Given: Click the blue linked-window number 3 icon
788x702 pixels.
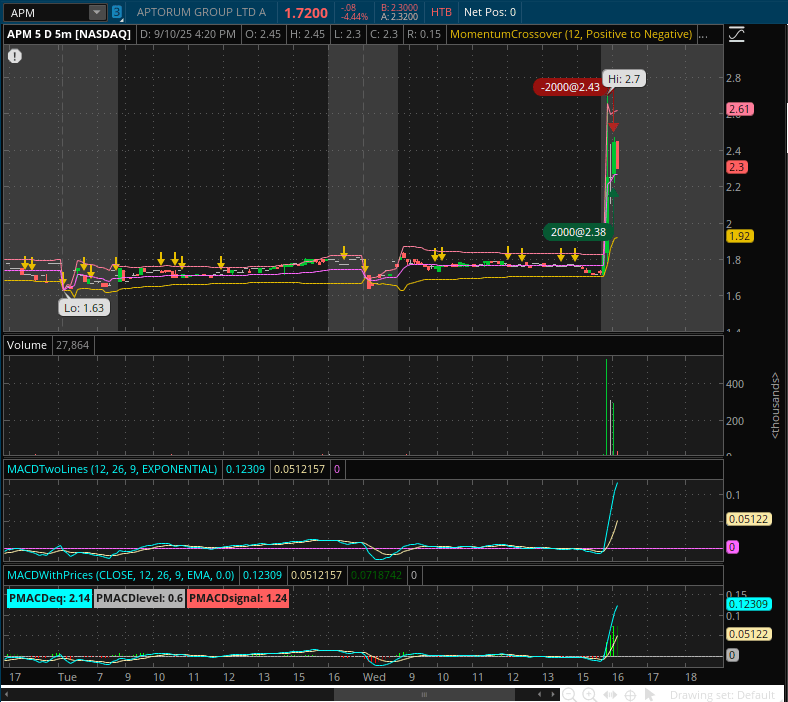Looking at the screenshot, I should pos(117,13).
